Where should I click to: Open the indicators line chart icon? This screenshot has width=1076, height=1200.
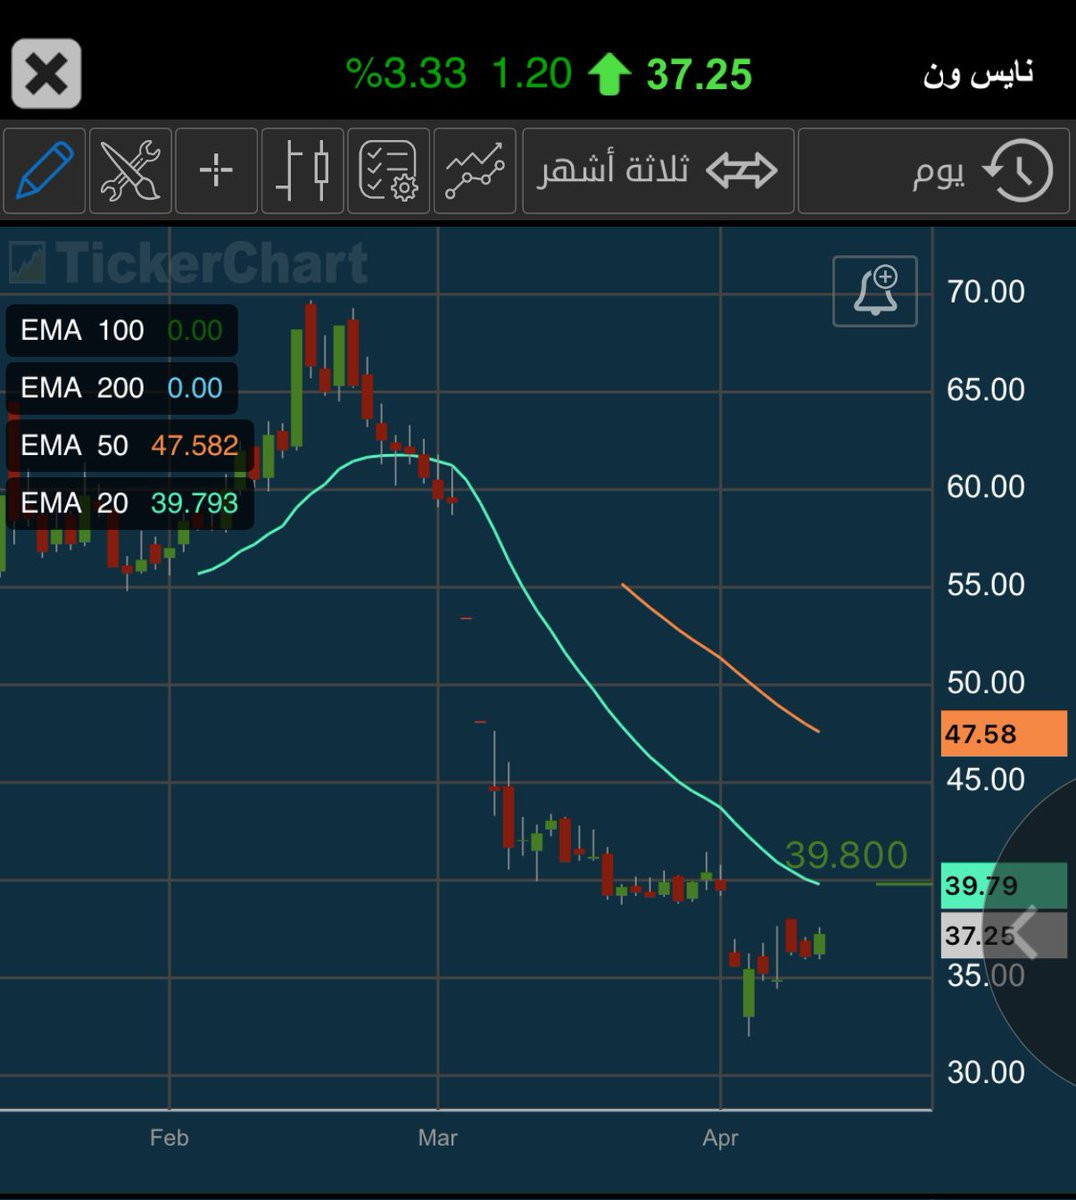(x=474, y=171)
